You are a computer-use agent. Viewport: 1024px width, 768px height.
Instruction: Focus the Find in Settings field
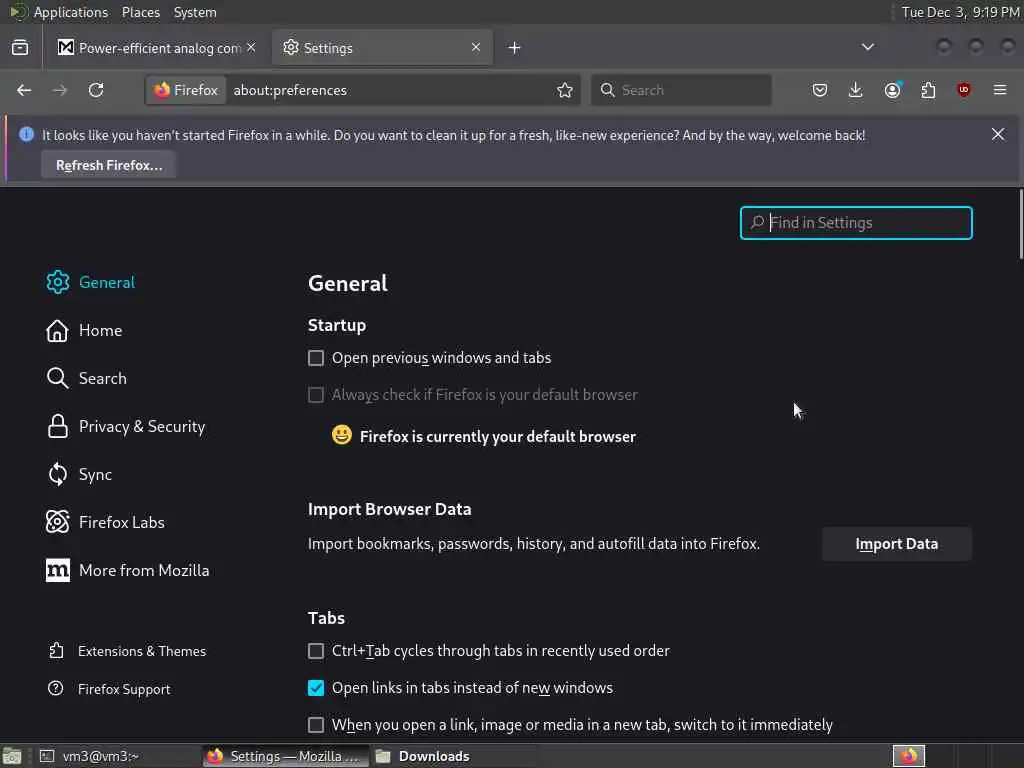pyautogui.click(x=856, y=223)
